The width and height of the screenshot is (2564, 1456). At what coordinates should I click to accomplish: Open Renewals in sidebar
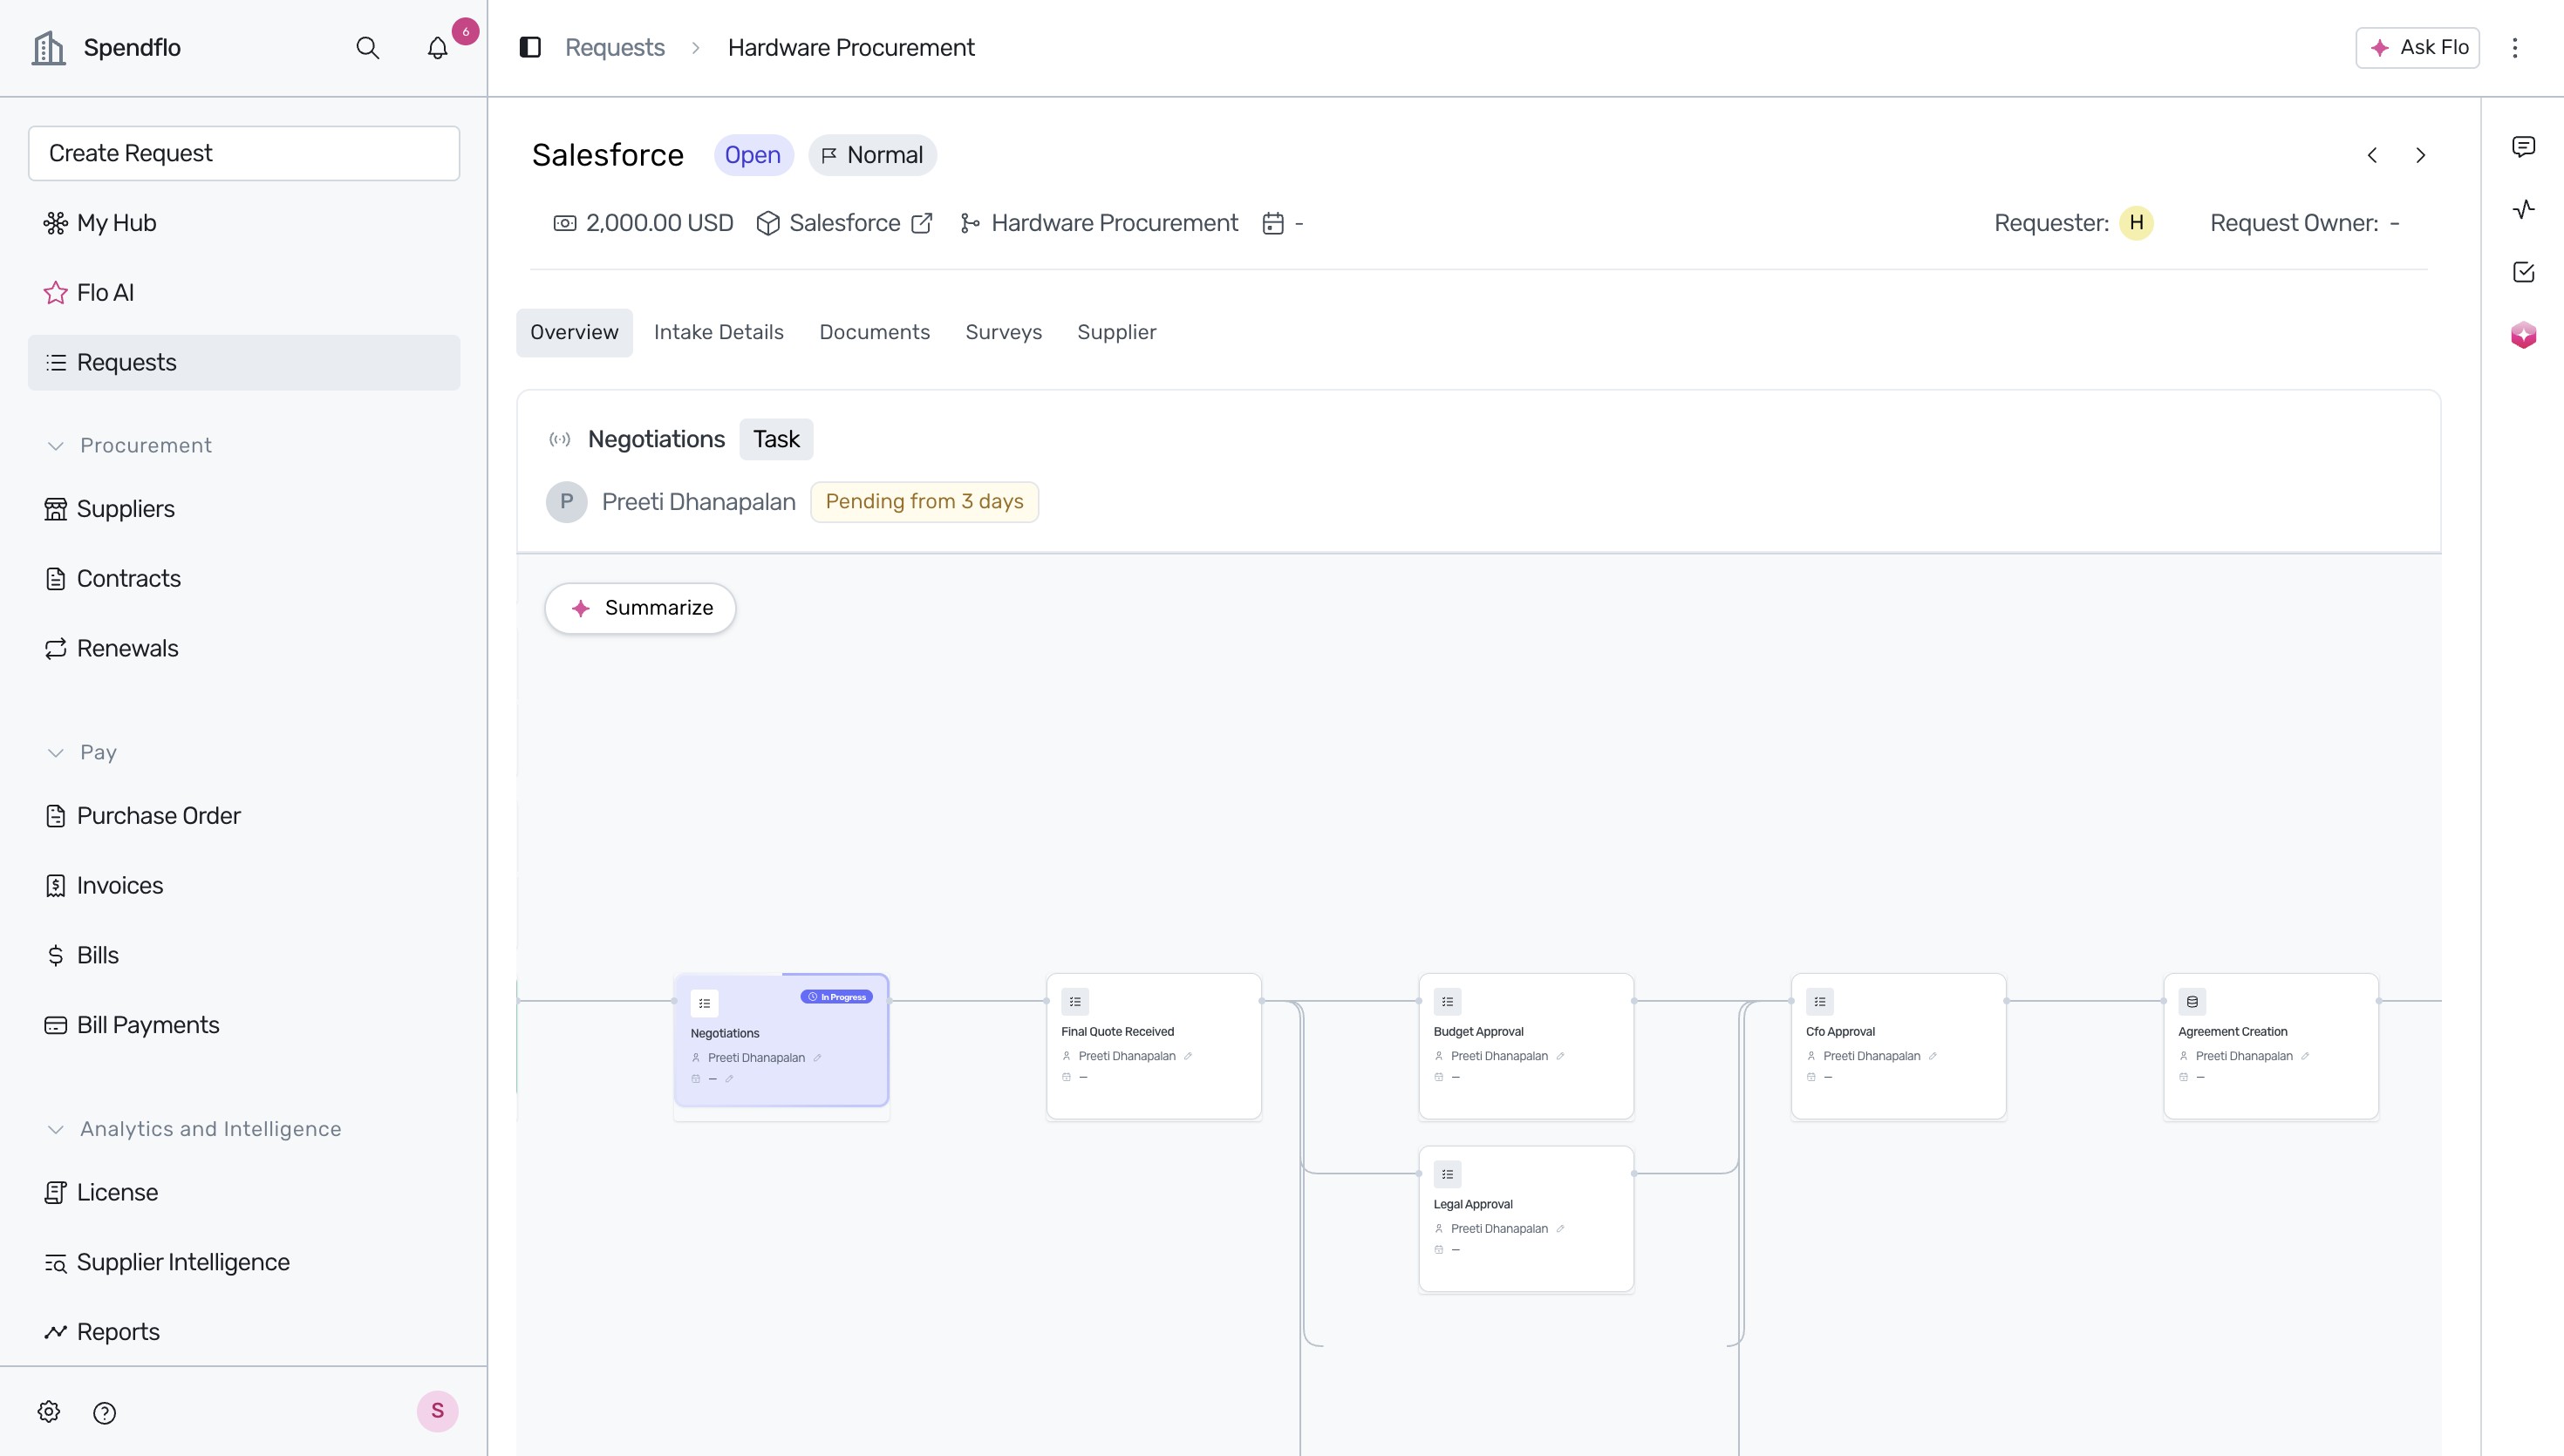[244, 649]
